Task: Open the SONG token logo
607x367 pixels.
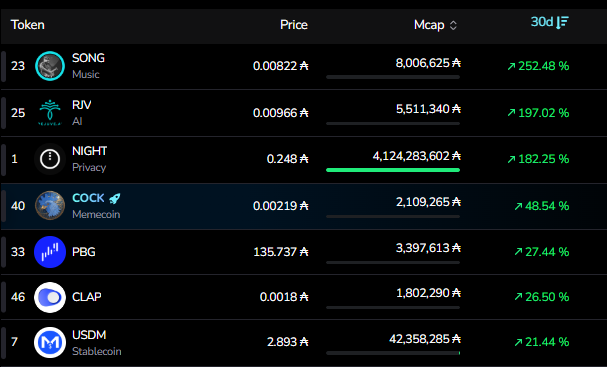Action: click(x=50, y=66)
